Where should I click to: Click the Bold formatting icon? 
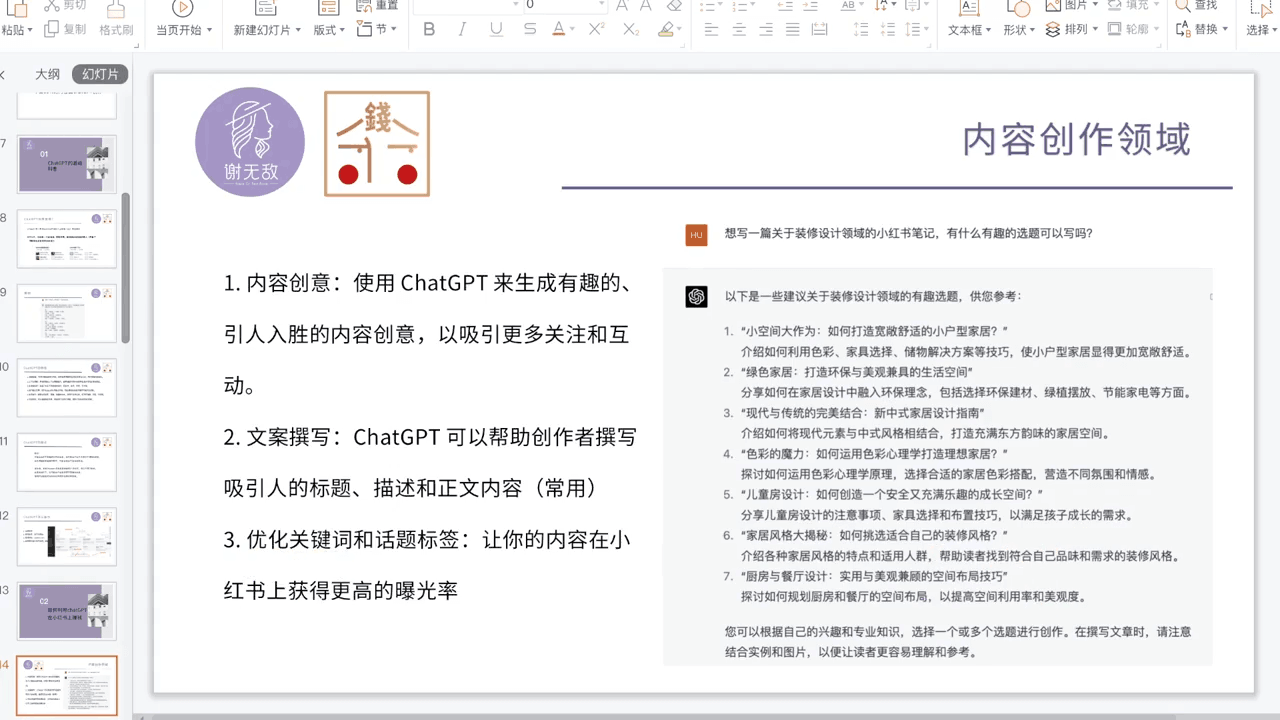429,29
